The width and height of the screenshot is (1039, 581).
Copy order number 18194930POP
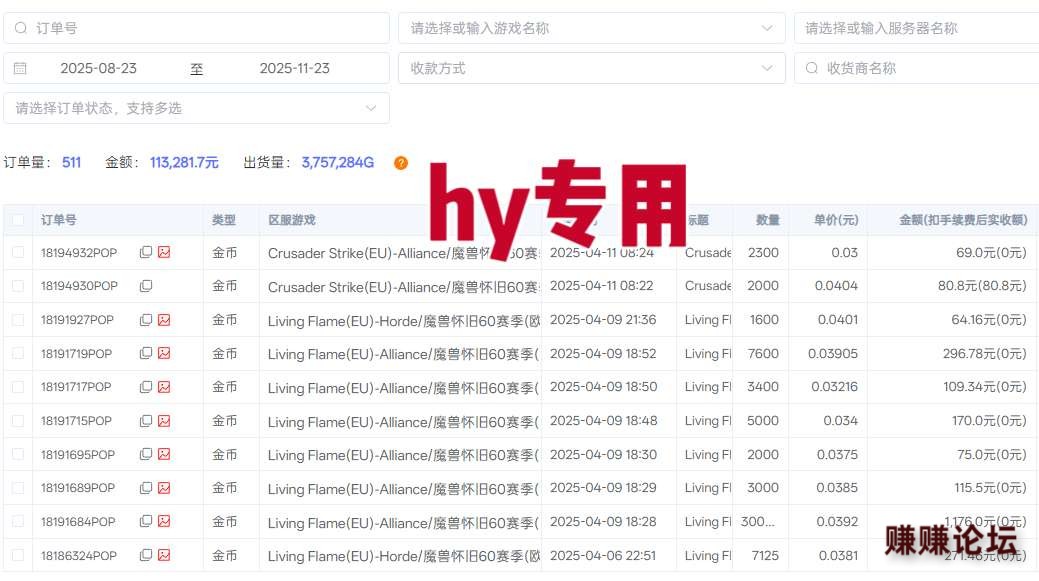[146, 286]
